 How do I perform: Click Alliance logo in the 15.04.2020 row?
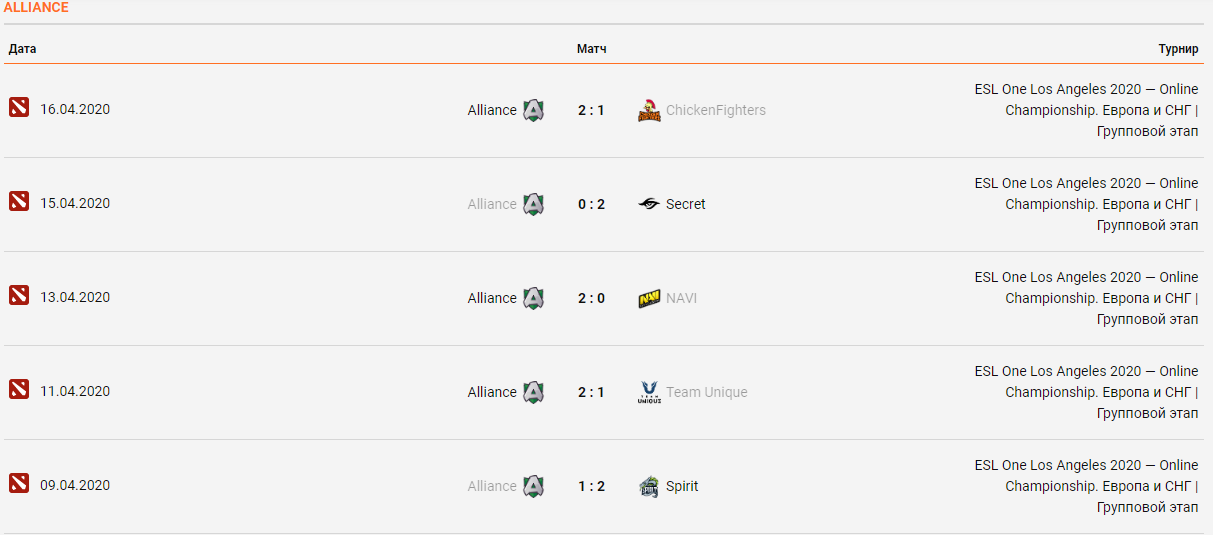point(533,204)
